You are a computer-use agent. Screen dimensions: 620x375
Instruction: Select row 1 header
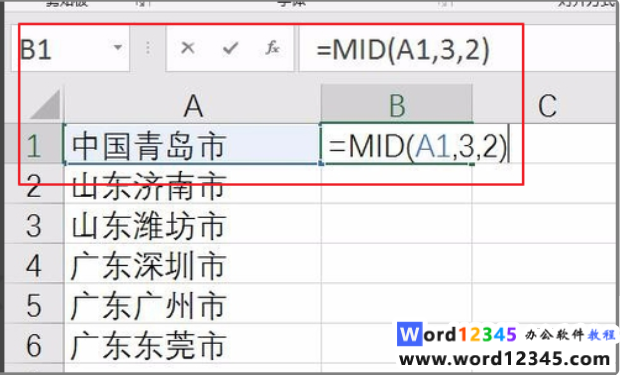coord(34,145)
